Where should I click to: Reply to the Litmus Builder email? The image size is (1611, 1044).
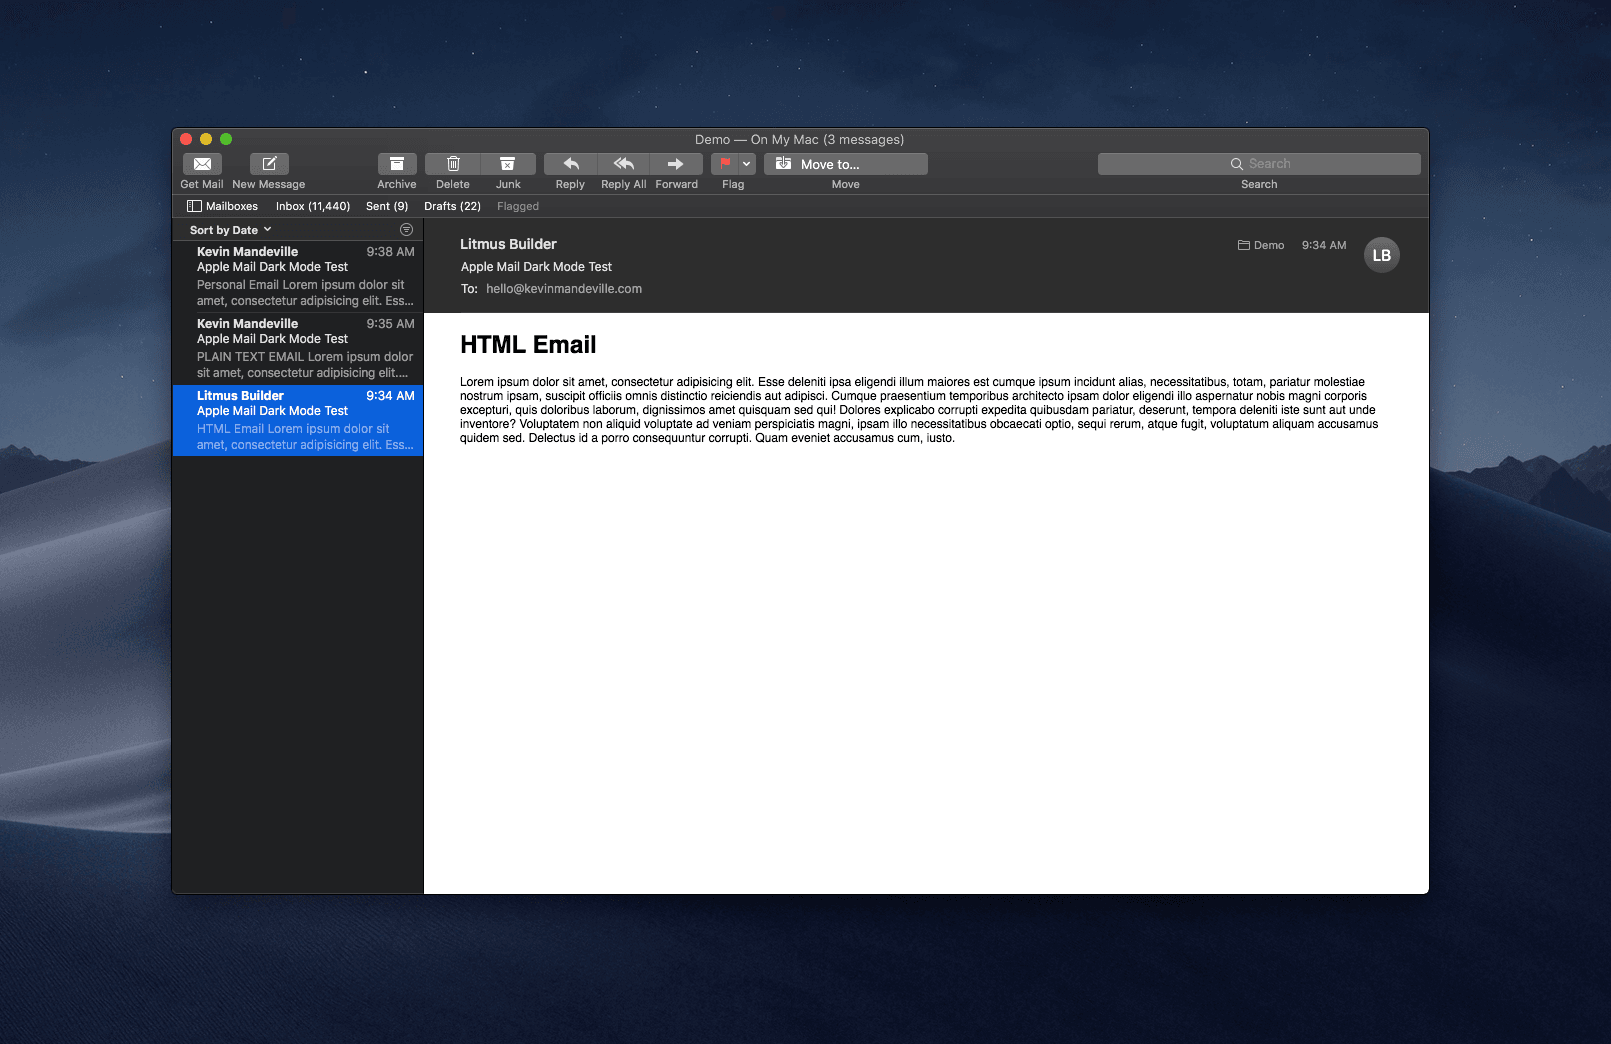coord(569,164)
